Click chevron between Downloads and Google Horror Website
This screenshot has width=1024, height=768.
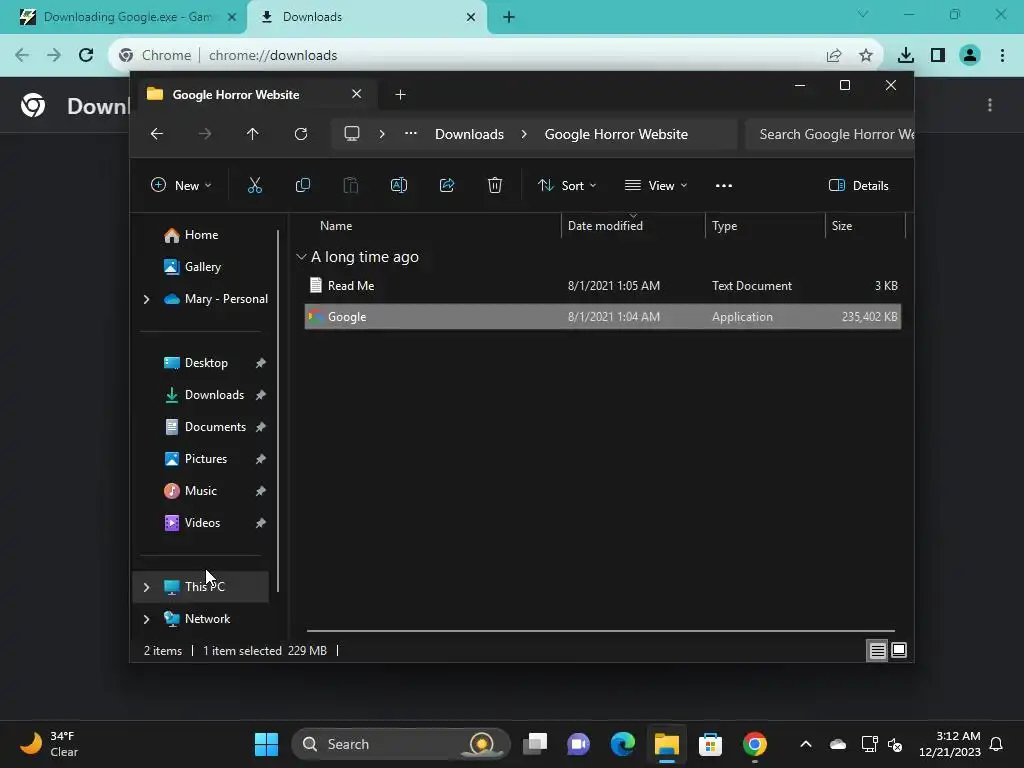point(524,134)
